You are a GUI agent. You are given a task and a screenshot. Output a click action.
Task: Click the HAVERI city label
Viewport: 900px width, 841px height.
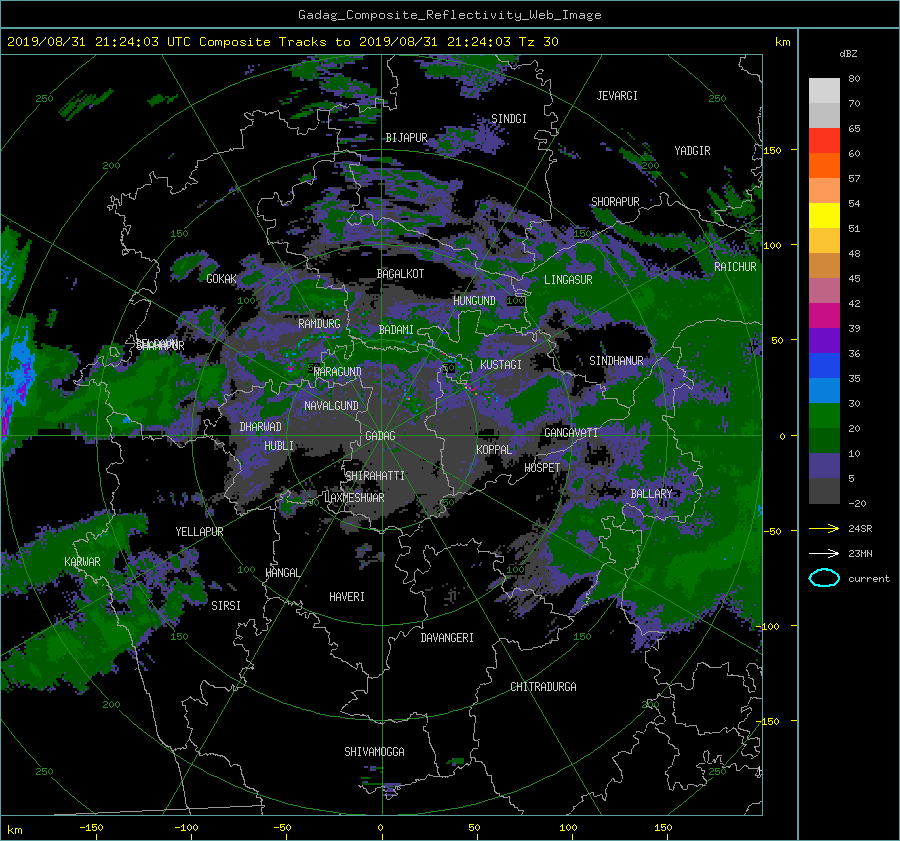pyautogui.click(x=347, y=597)
